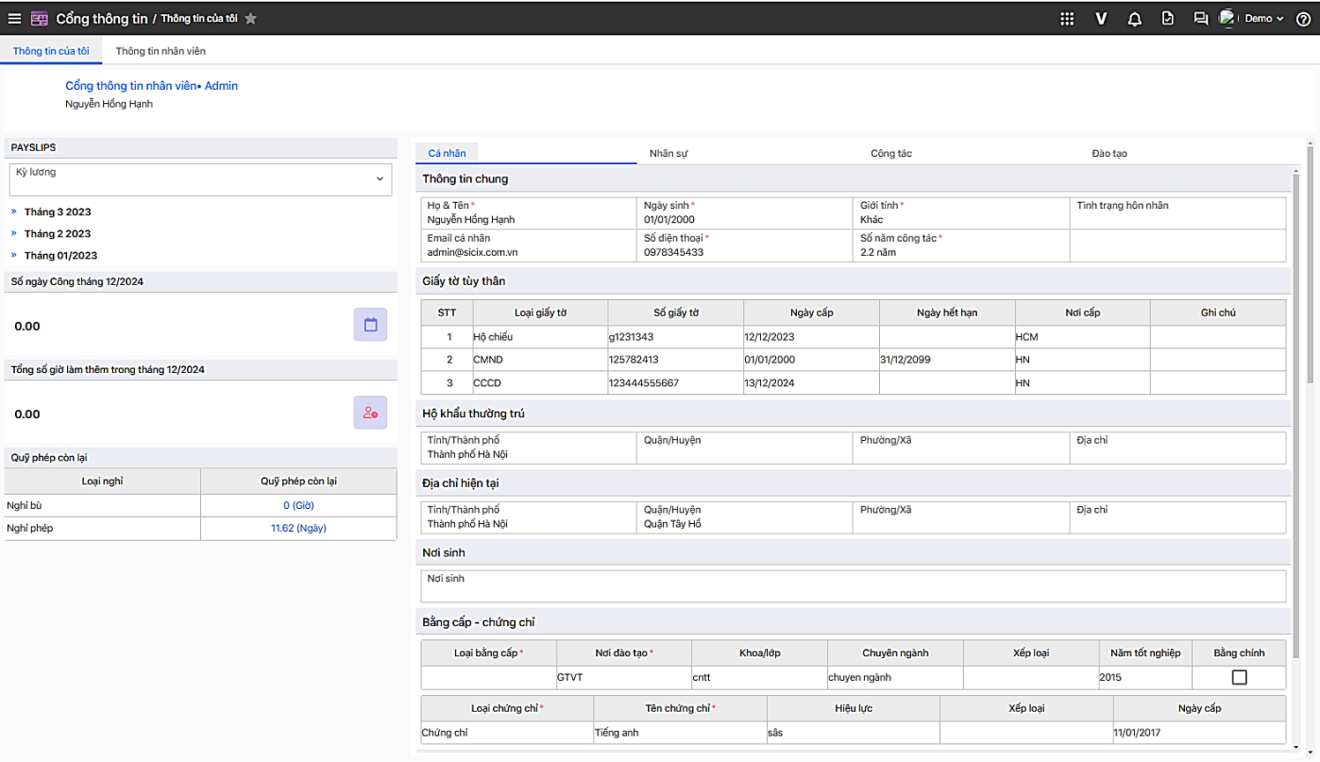The image size is (1320, 762).
Task: Click the overtime hours person icon
Action: click(370, 413)
